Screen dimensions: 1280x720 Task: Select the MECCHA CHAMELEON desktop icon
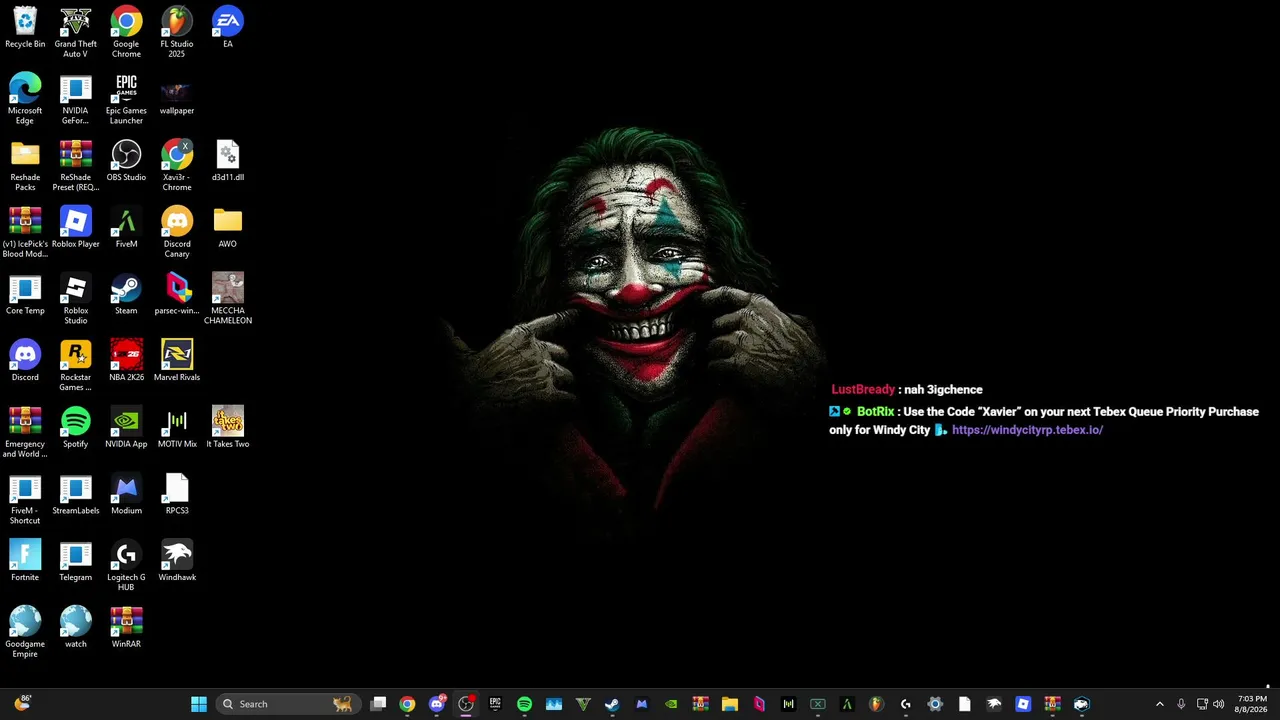point(227,300)
